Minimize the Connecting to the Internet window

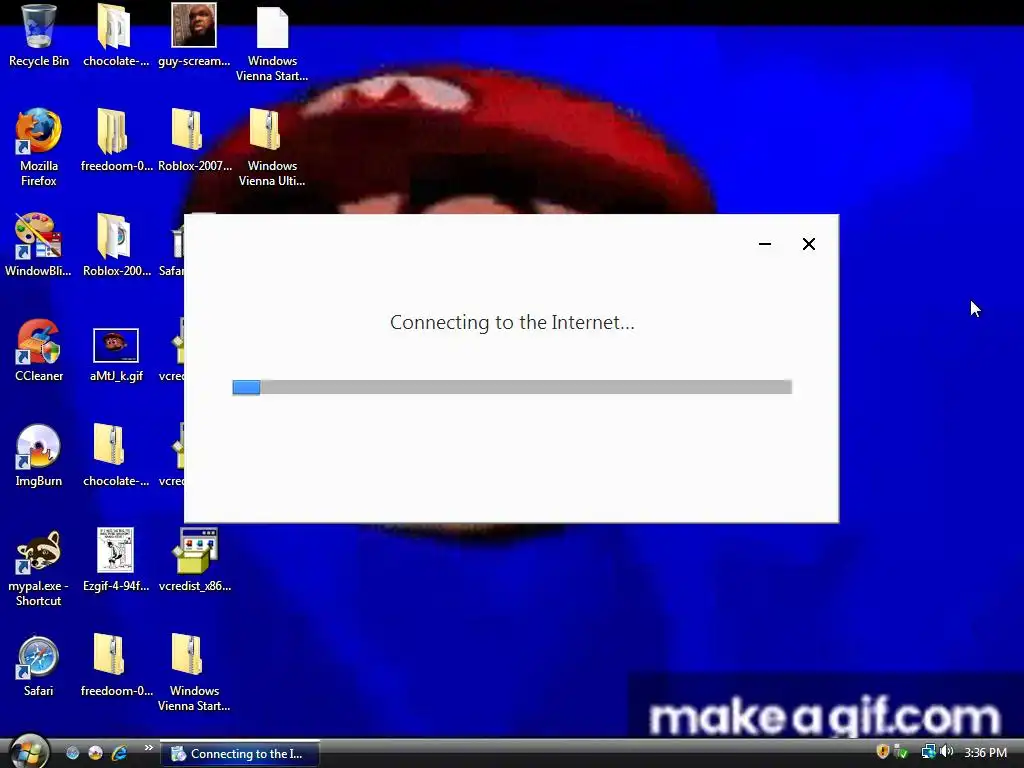(x=765, y=244)
